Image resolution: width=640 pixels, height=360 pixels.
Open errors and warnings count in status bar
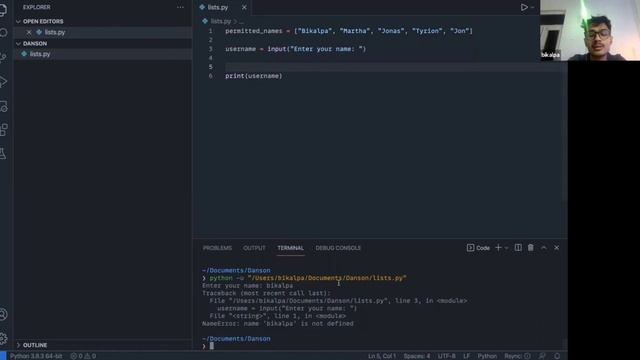(x=83, y=356)
